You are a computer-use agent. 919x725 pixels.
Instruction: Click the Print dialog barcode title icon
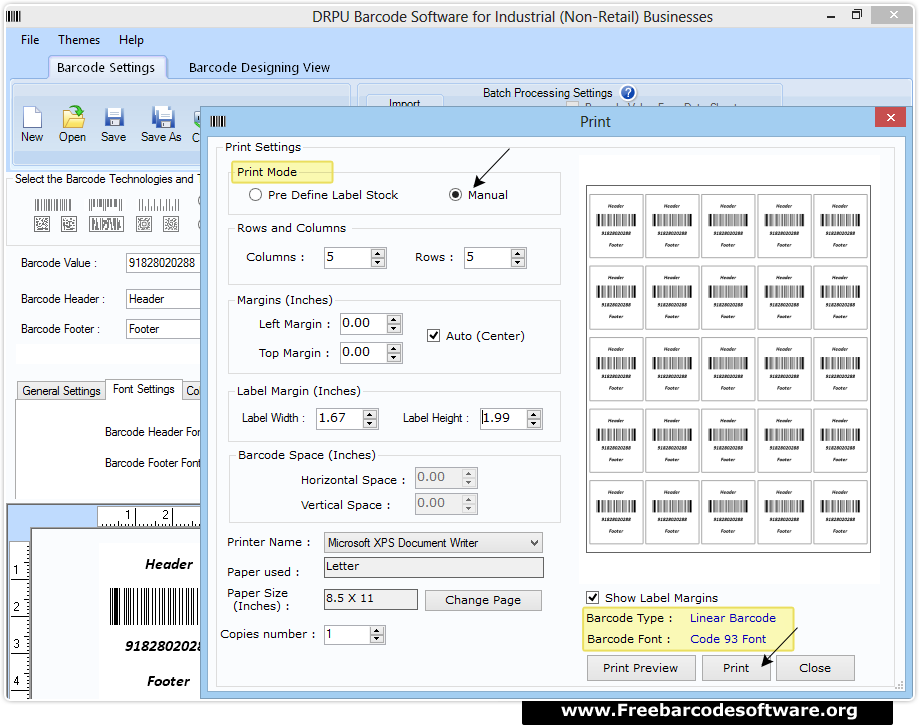click(x=218, y=121)
